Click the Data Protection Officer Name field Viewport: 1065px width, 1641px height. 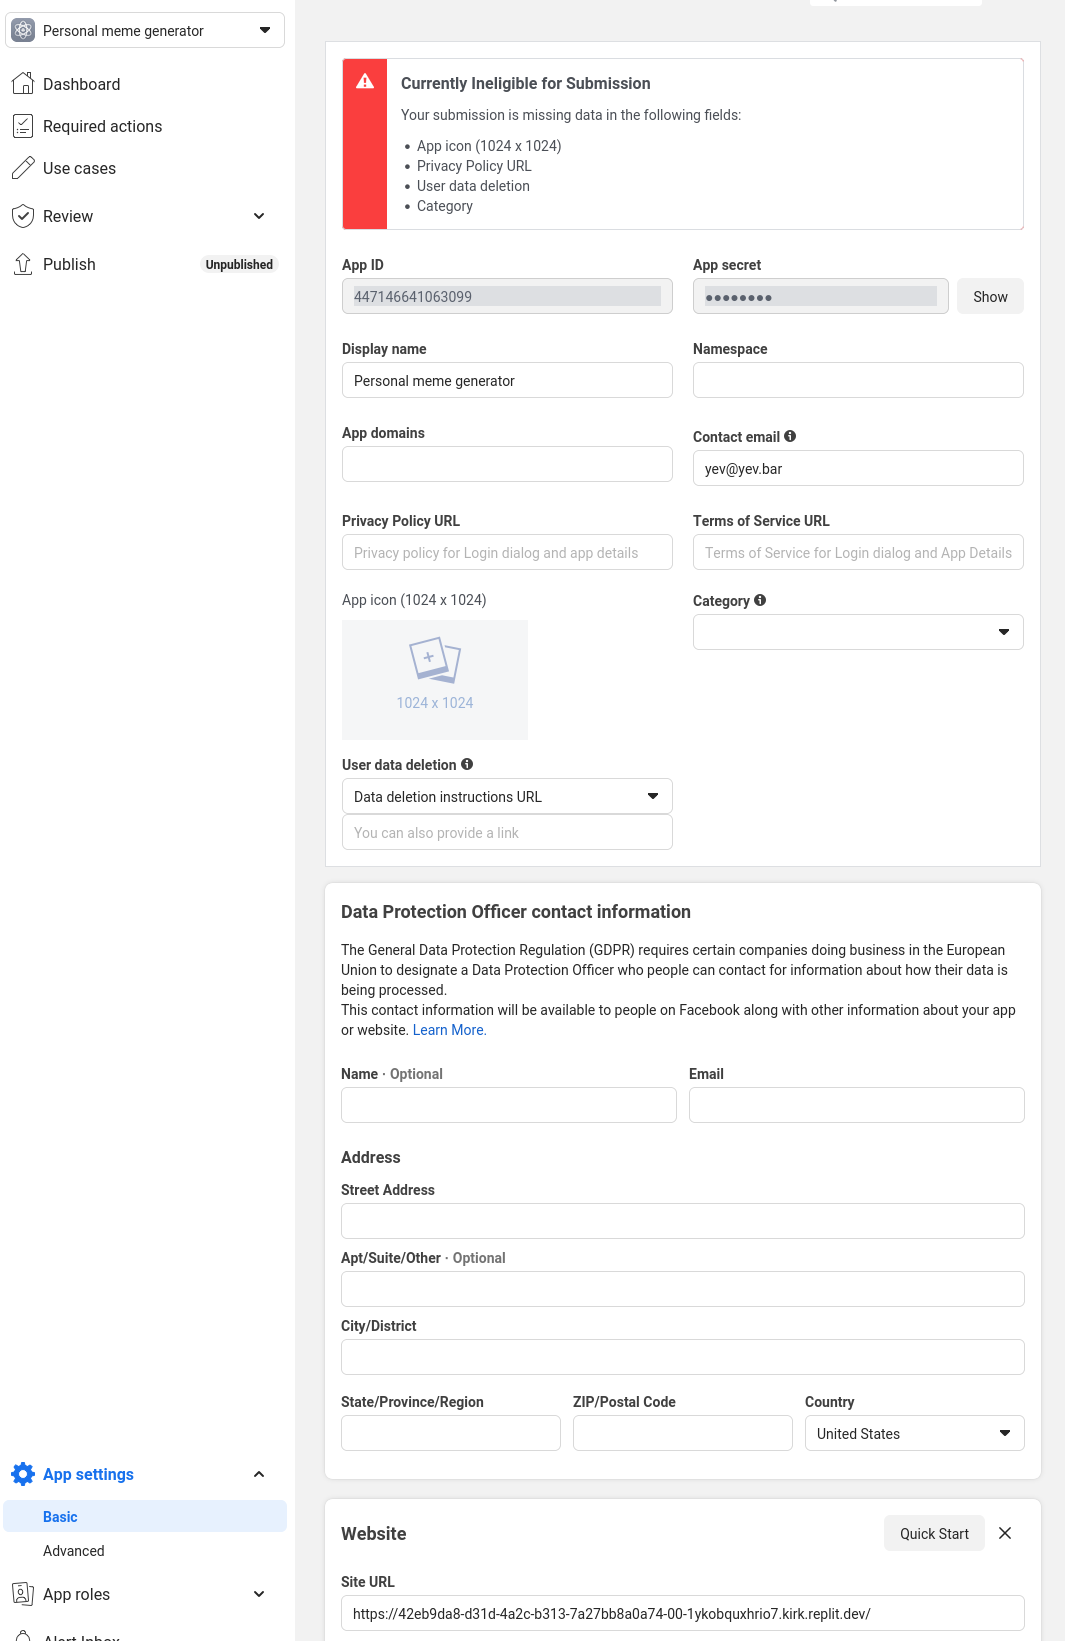point(509,1105)
